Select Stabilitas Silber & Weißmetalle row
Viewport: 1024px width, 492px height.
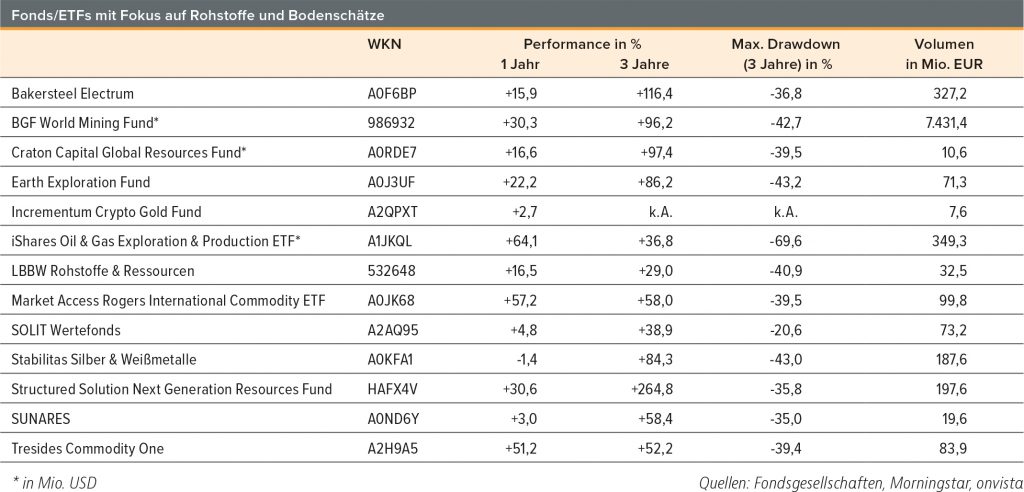pyautogui.click(x=104, y=359)
